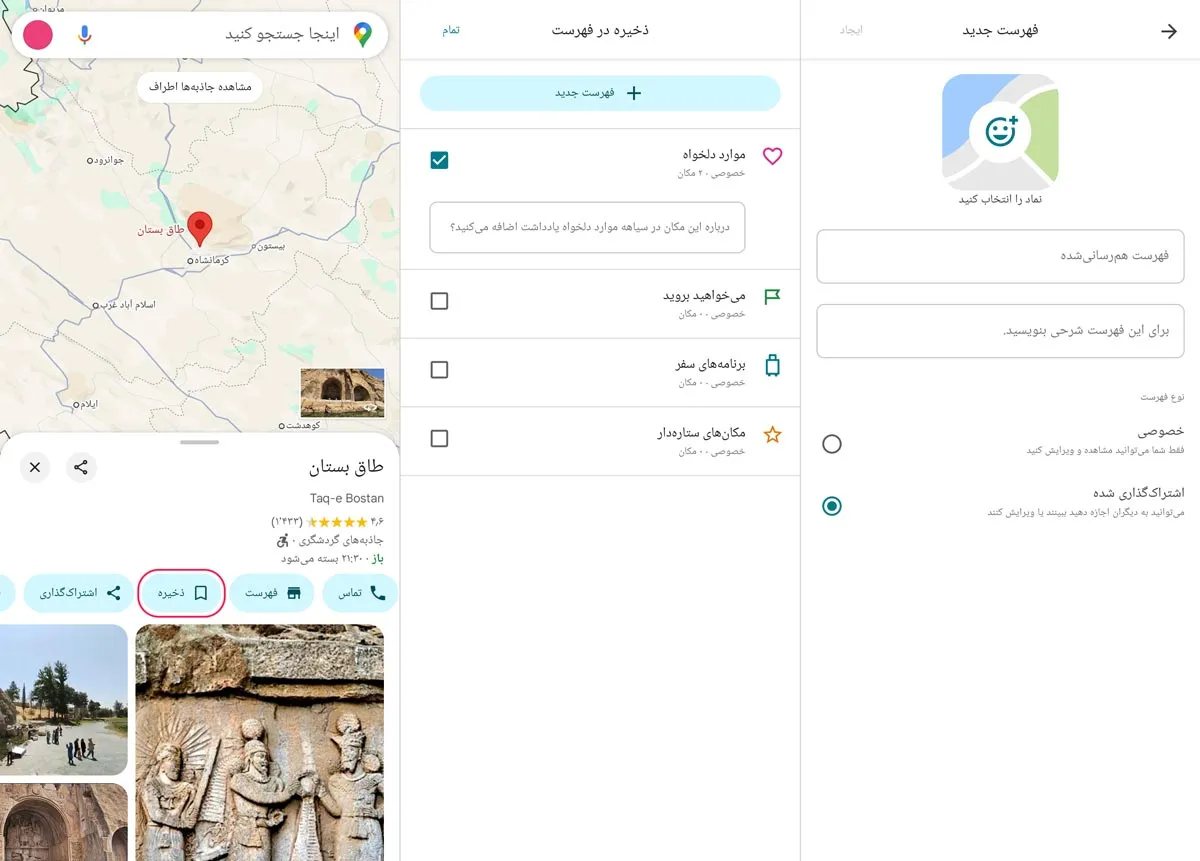The image size is (1200, 861).
Task: Close the Taq-e Bostan place card
Action: pyautogui.click(x=35, y=467)
